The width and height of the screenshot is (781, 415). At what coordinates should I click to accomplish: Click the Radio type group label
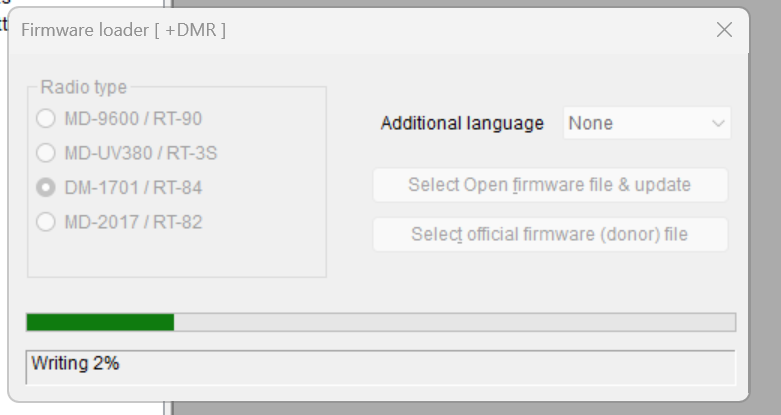tap(83, 87)
